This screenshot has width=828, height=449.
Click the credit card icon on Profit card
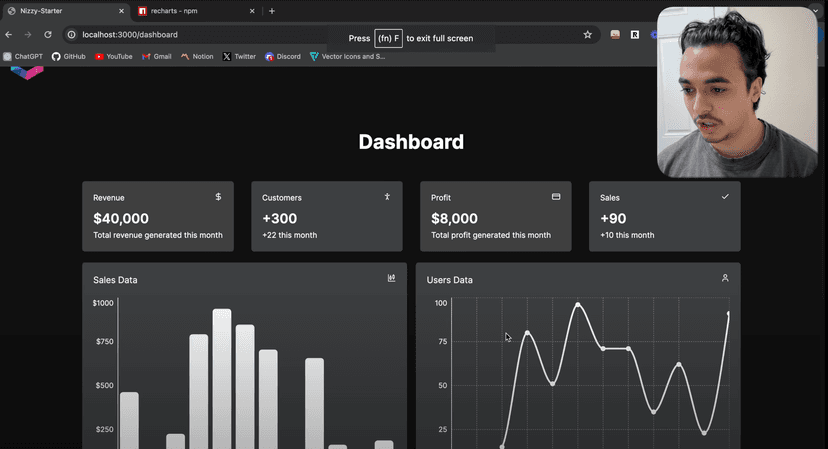[x=556, y=197]
